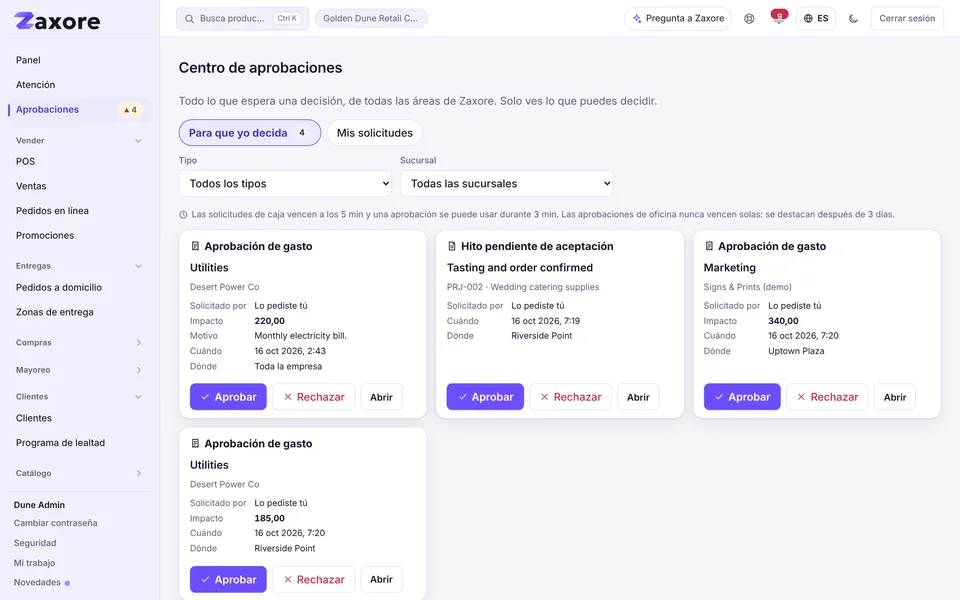Click Pregunta a Zaxore button
Screen dimensions: 960x600
pos(678,18)
